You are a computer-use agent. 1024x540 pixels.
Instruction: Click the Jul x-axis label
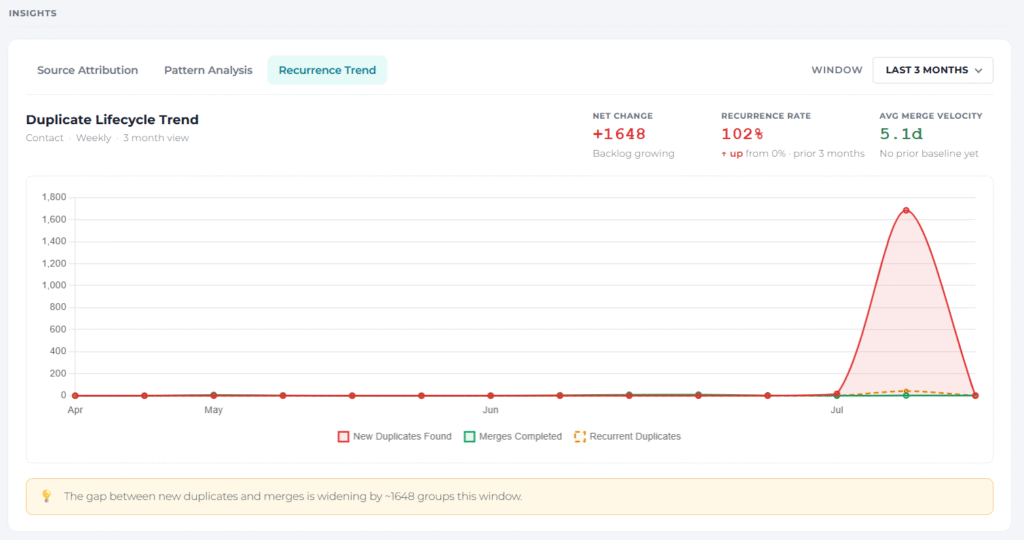coord(837,410)
